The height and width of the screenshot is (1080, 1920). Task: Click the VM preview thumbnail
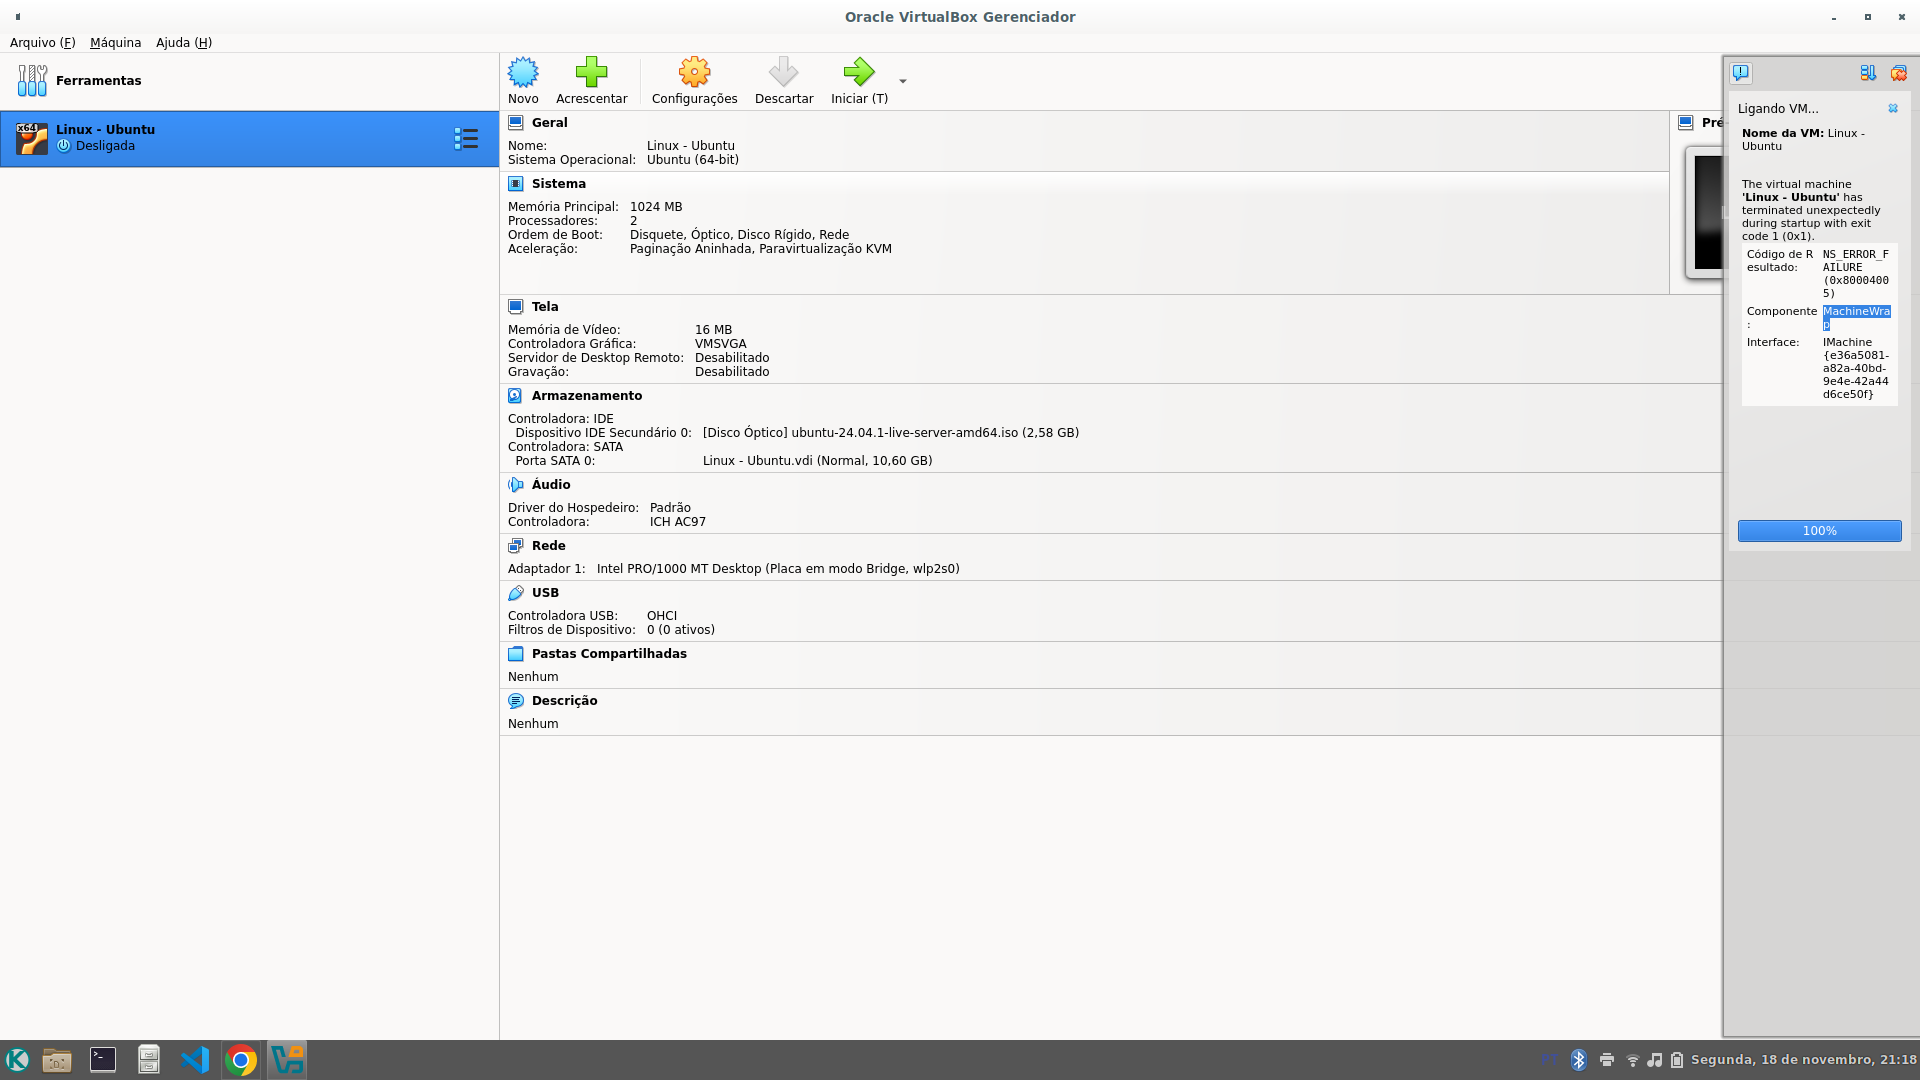1705,211
